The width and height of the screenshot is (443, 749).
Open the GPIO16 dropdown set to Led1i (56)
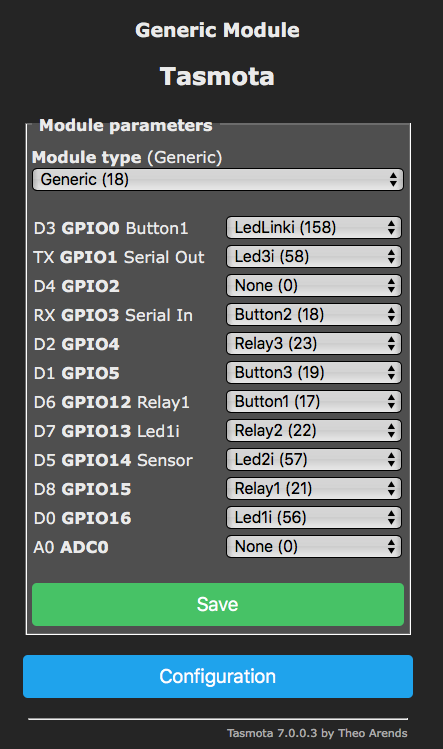point(313,517)
